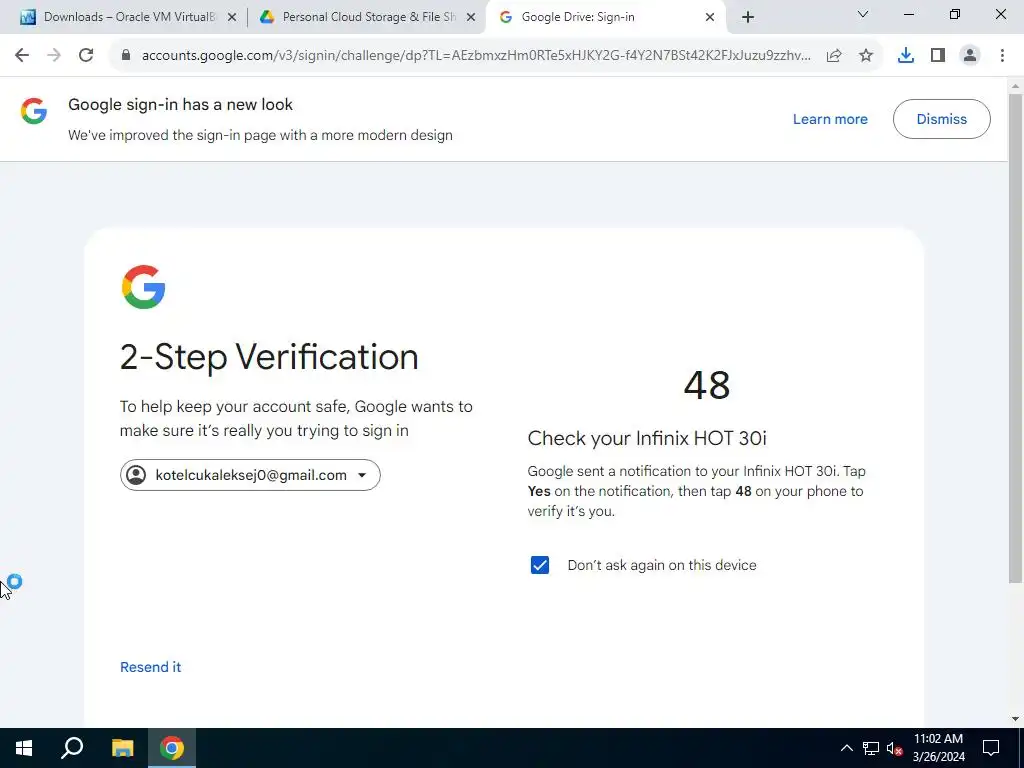Viewport: 1024px width, 768px height.
Task: Share this page icon in address bar
Action: click(x=834, y=56)
